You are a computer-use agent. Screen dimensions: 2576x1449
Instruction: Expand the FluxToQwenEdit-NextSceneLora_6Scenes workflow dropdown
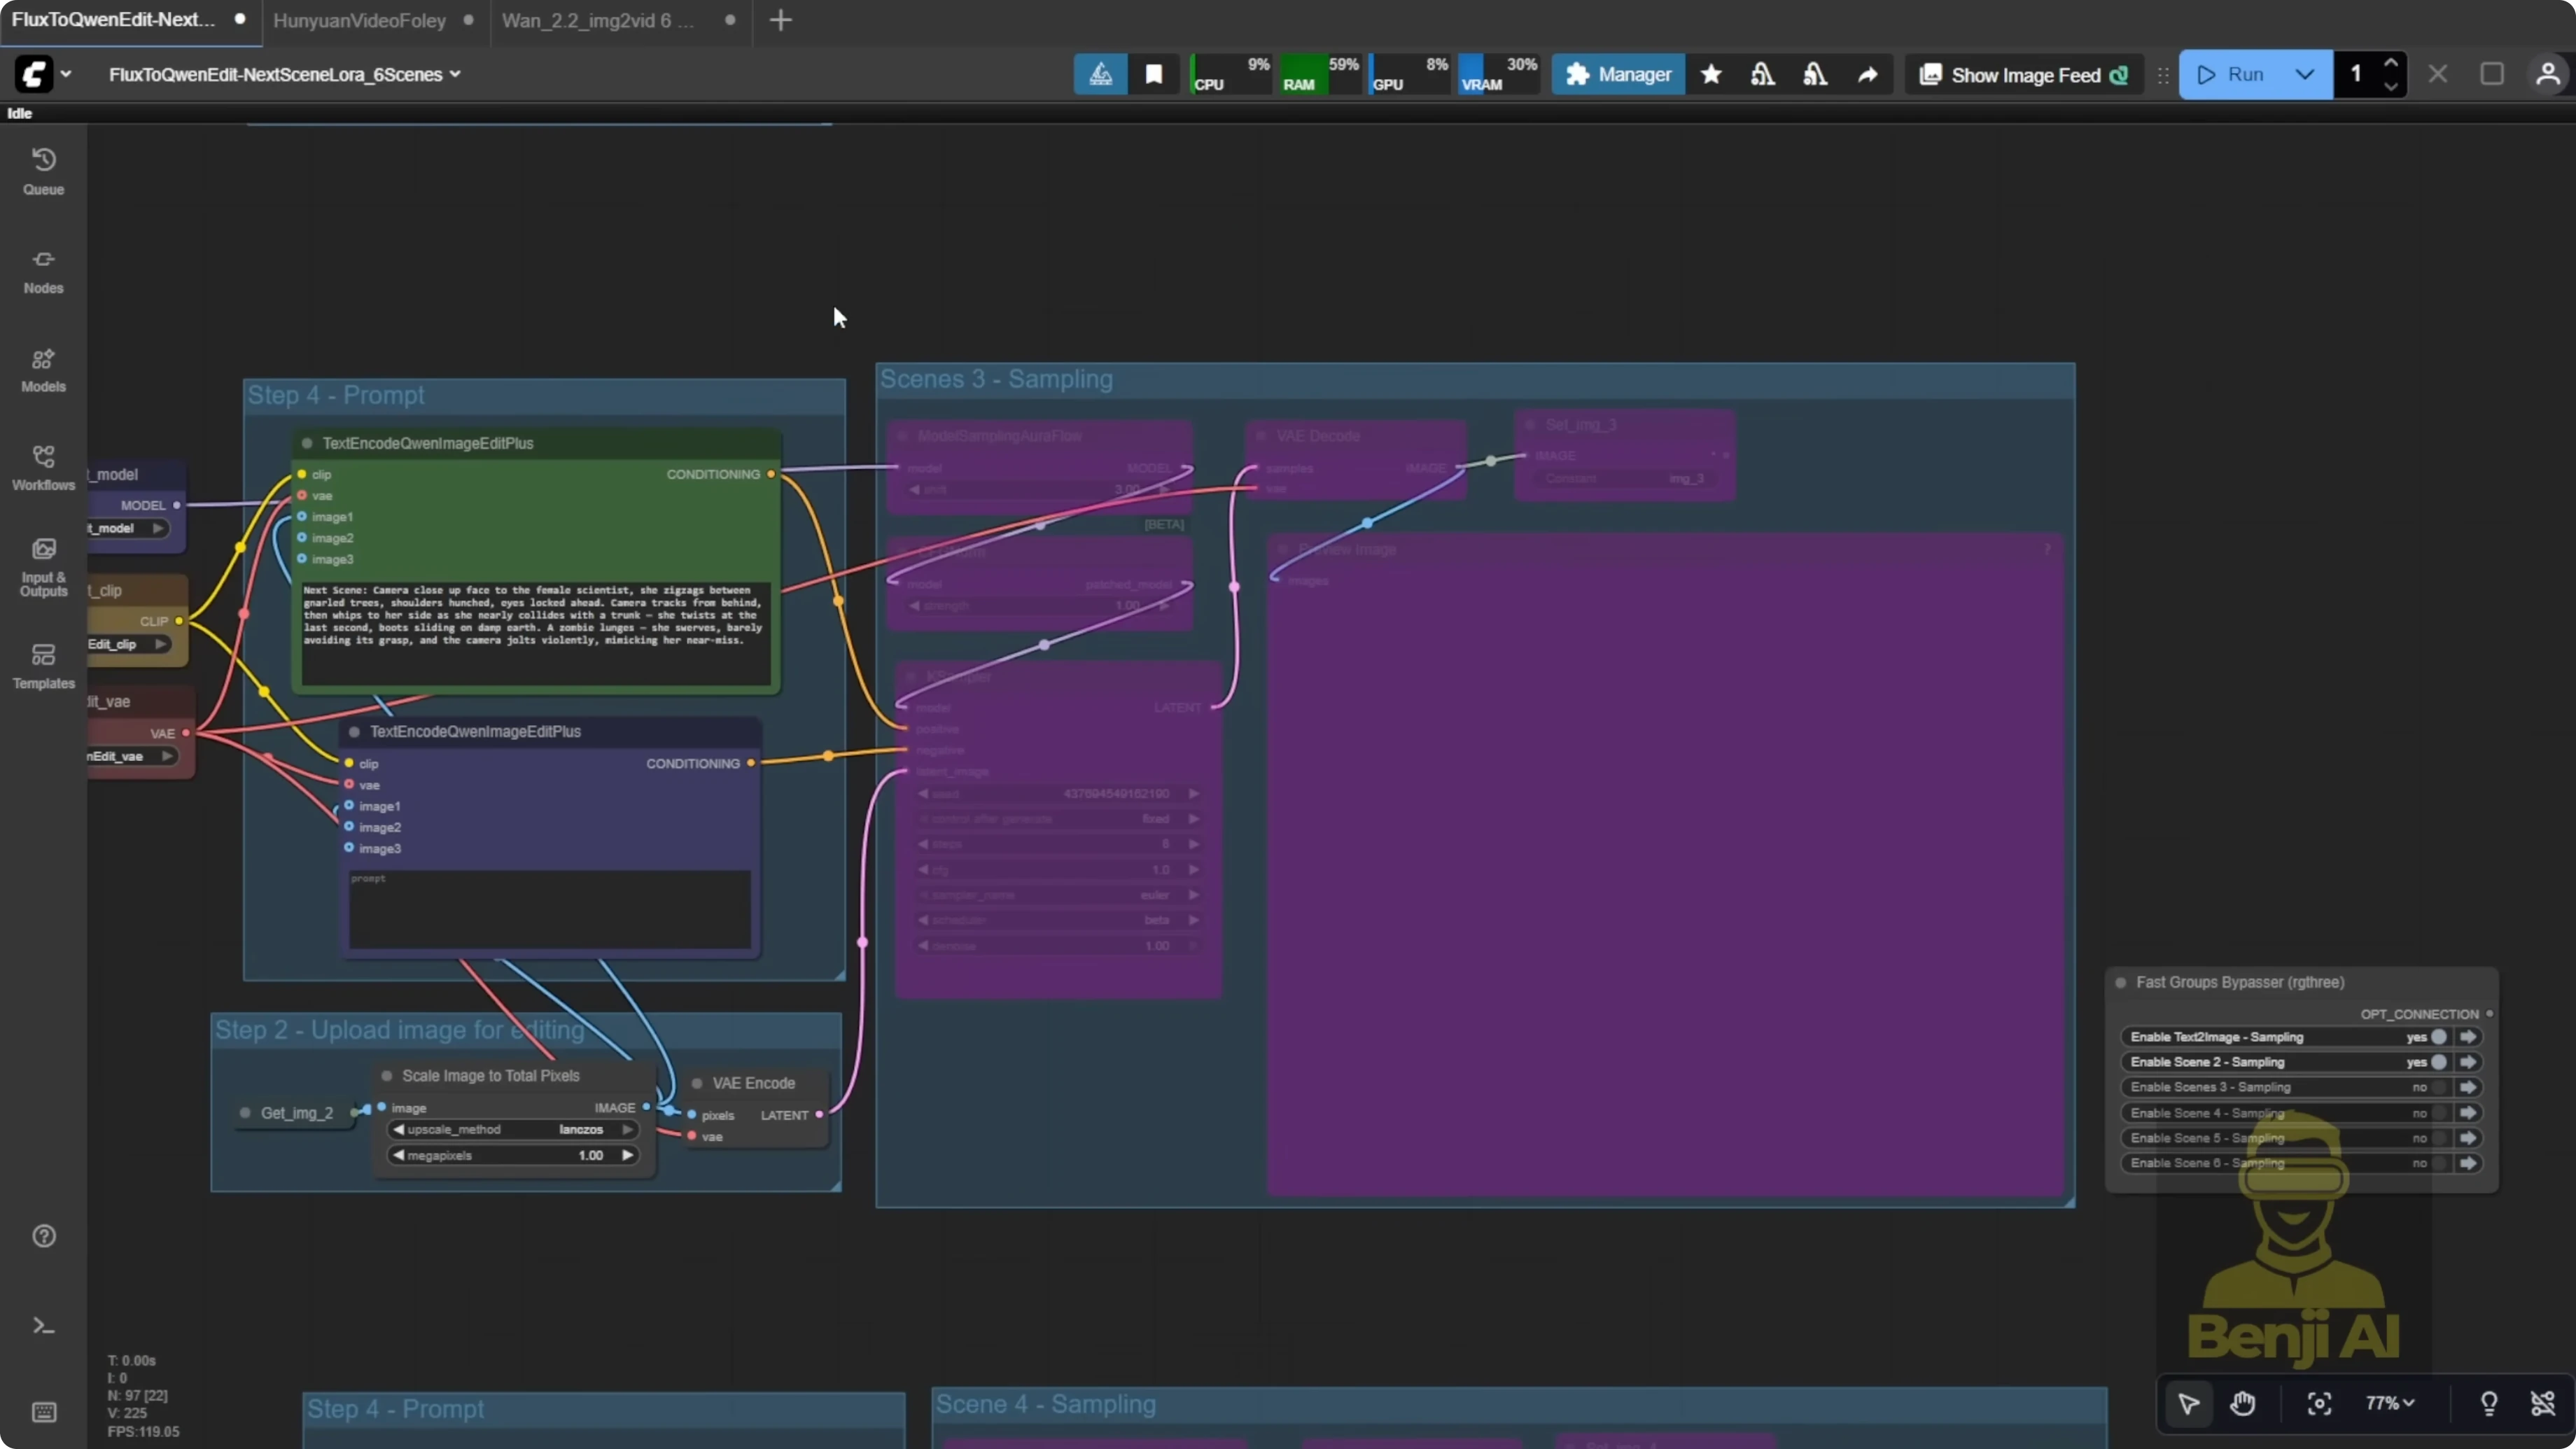point(458,74)
